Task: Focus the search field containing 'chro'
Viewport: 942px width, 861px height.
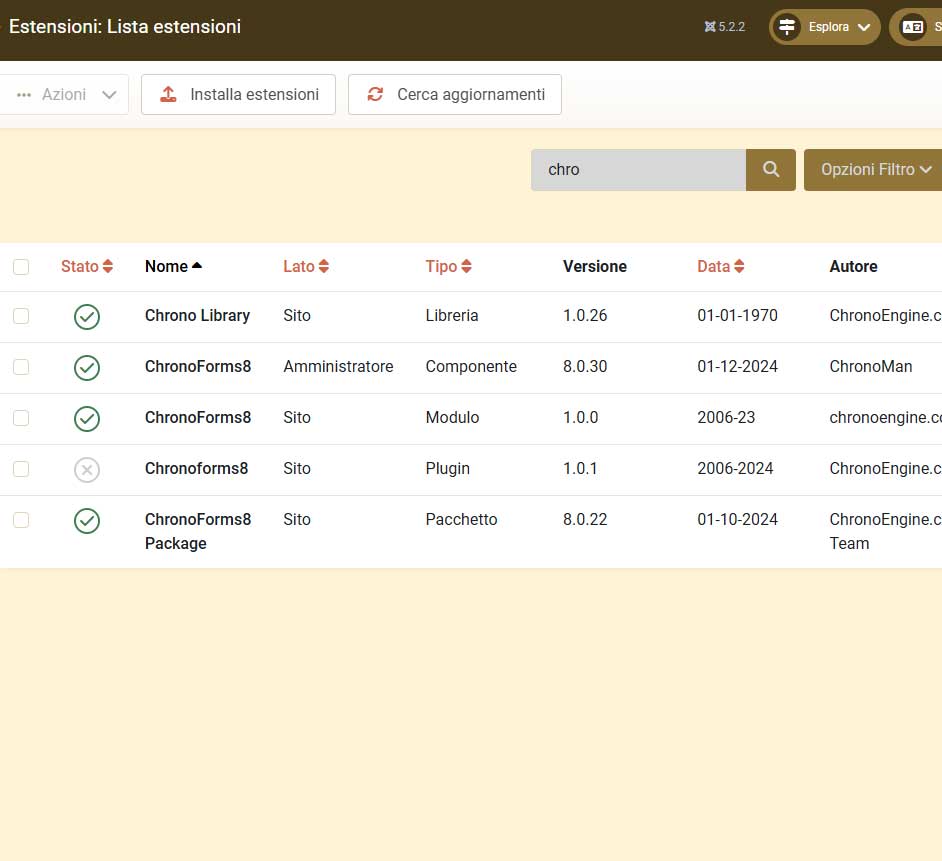Action: 638,170
